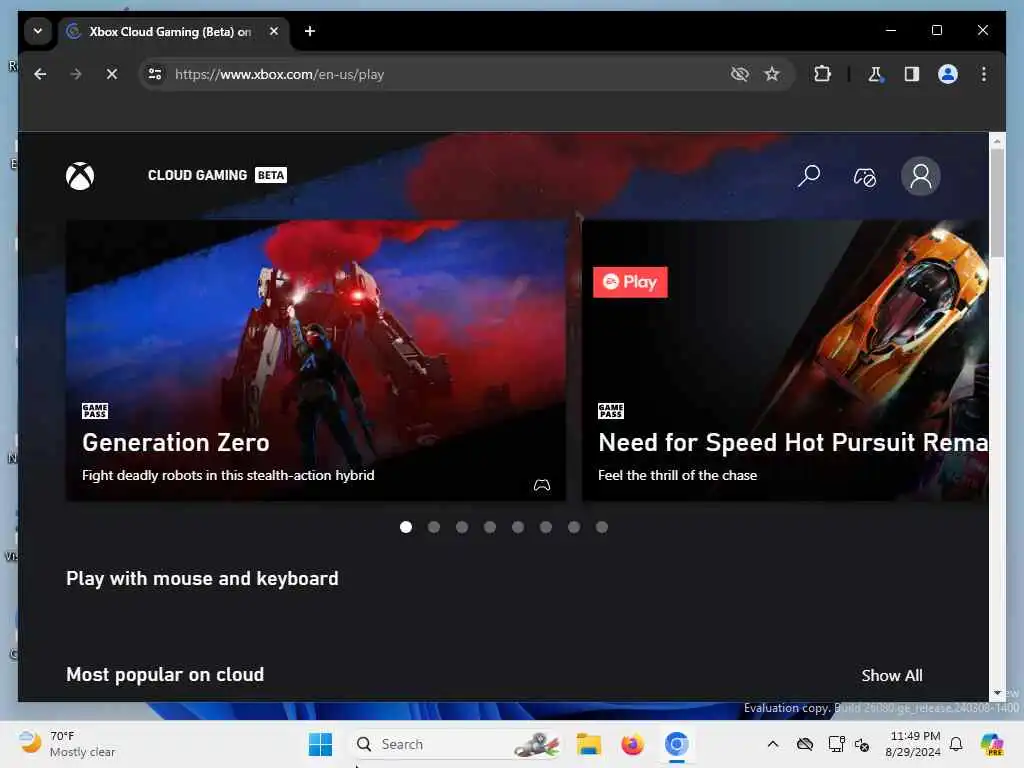Screen dimensions: 1024x768
Task: Click the controller icon on Generation Zero
Action: (541, 485)
